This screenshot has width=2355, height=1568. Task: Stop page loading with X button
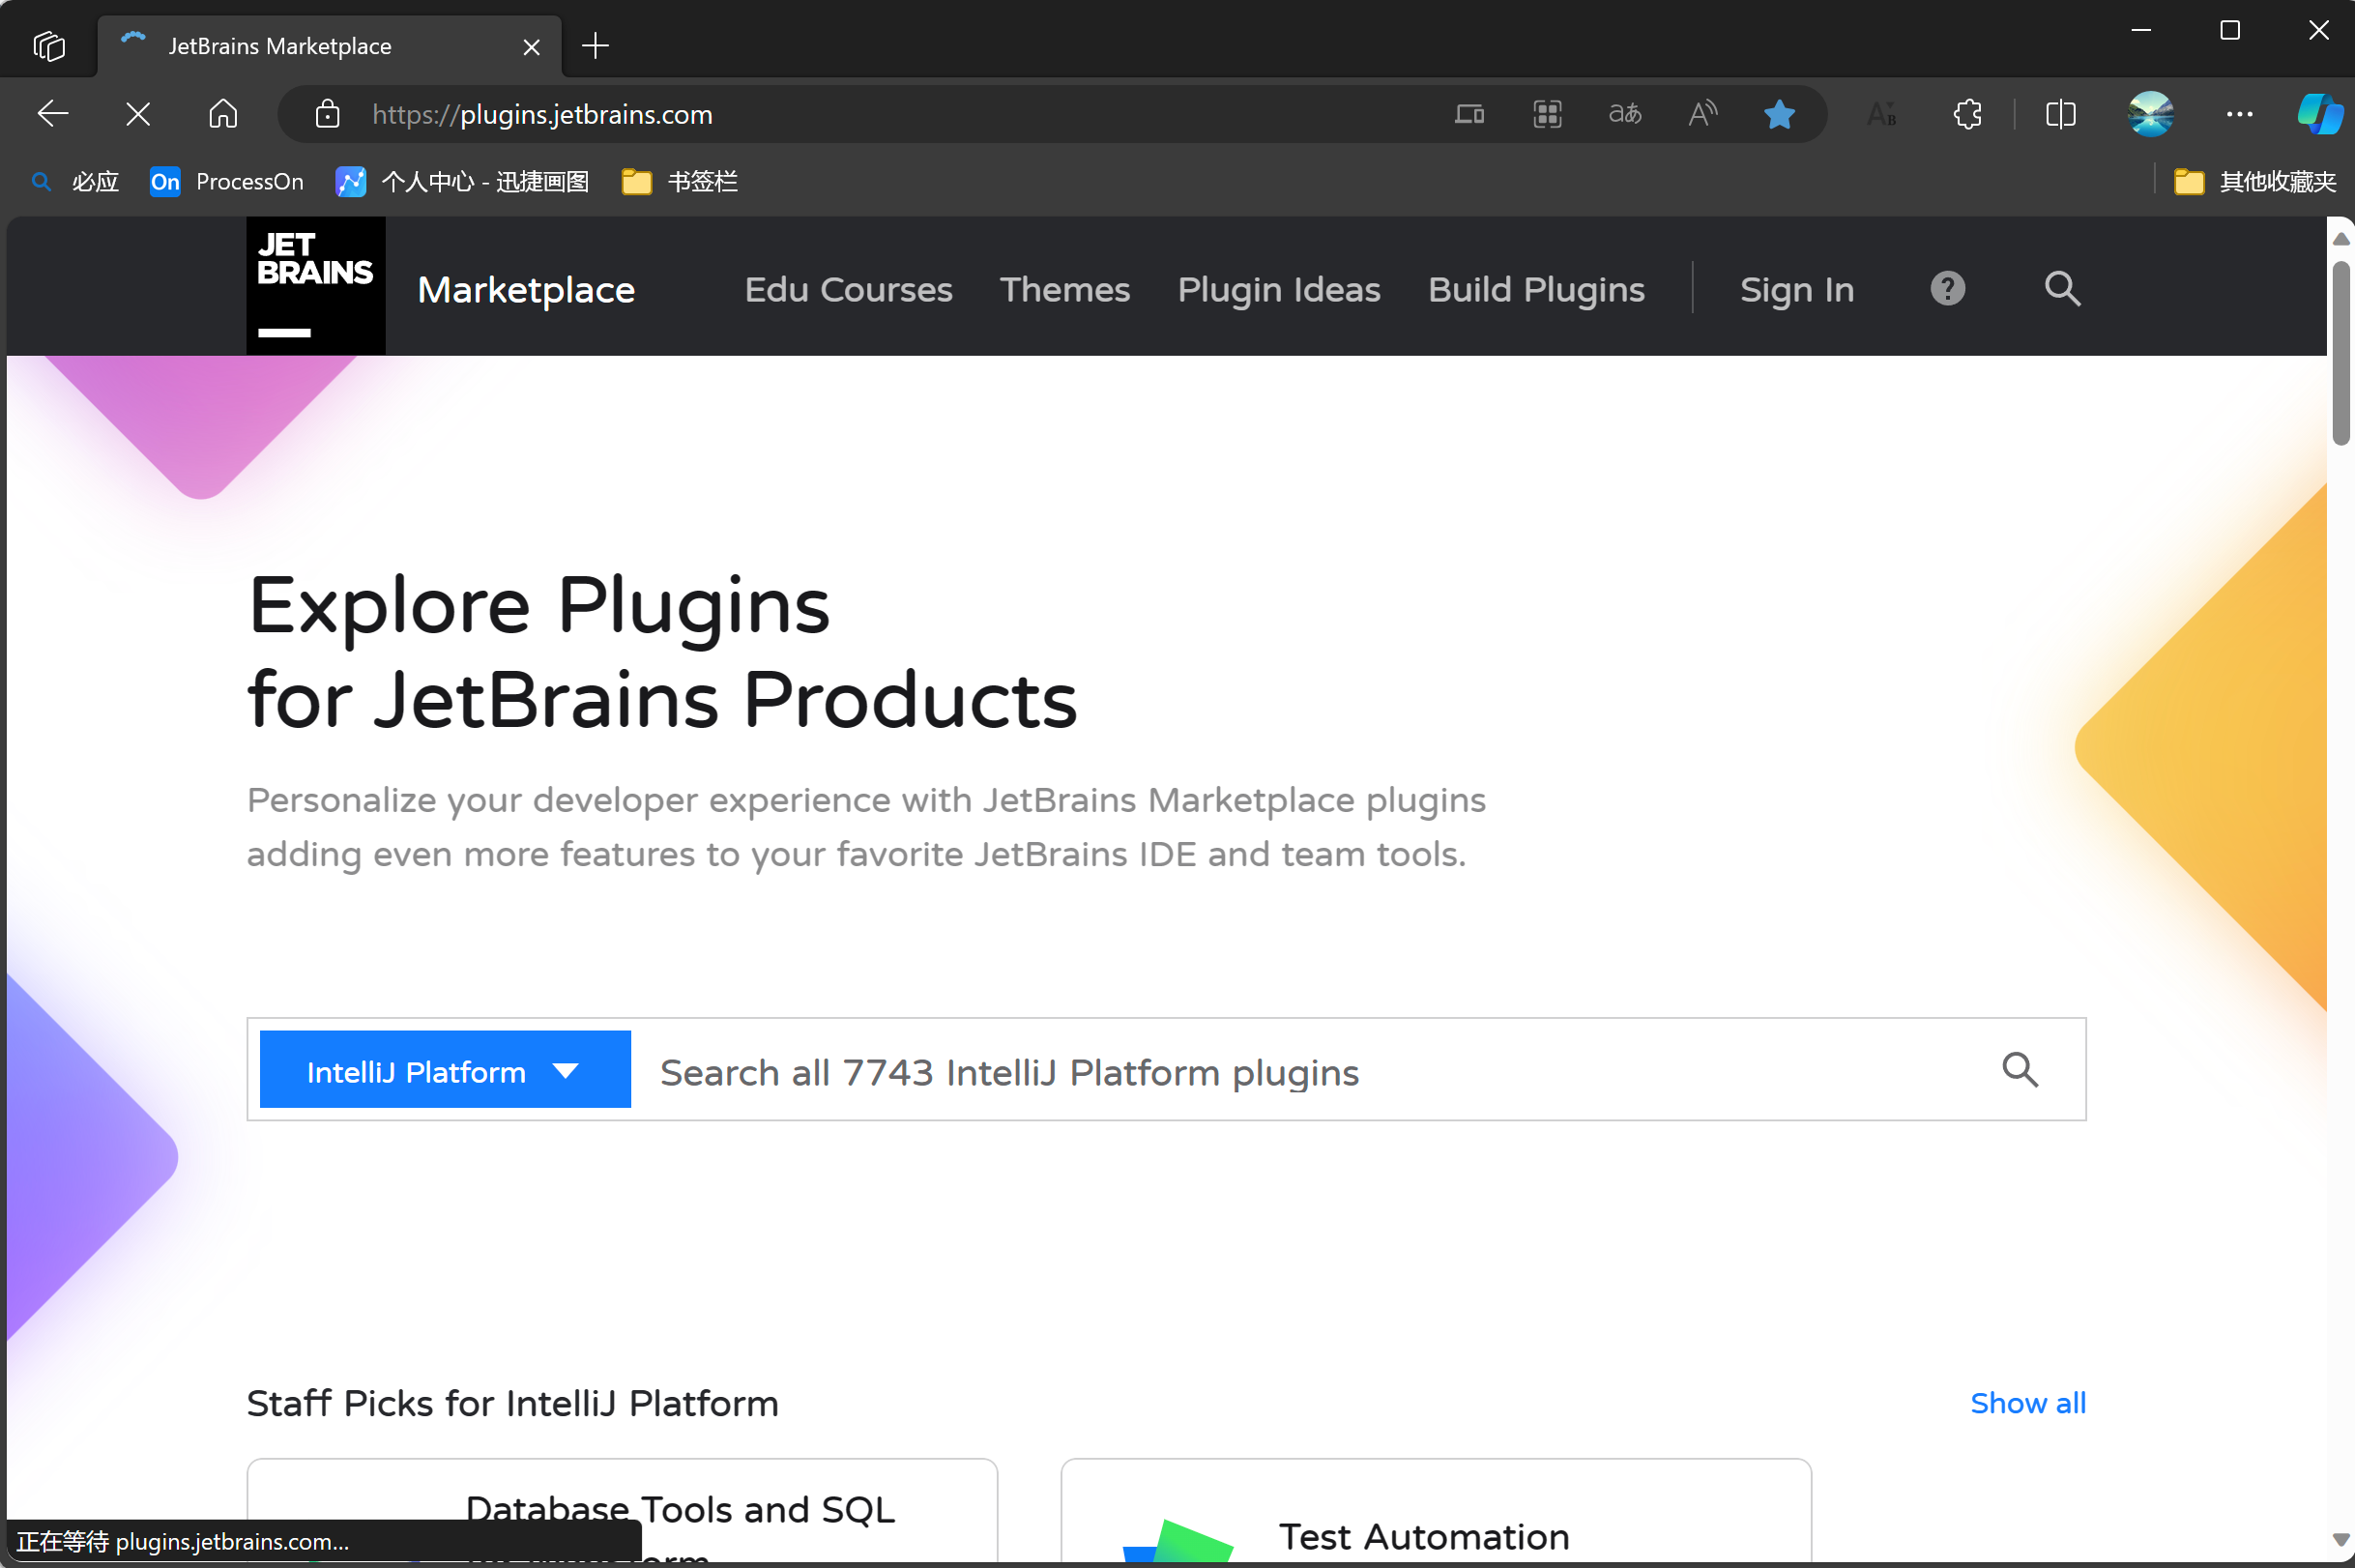click(x=138, y=114)
